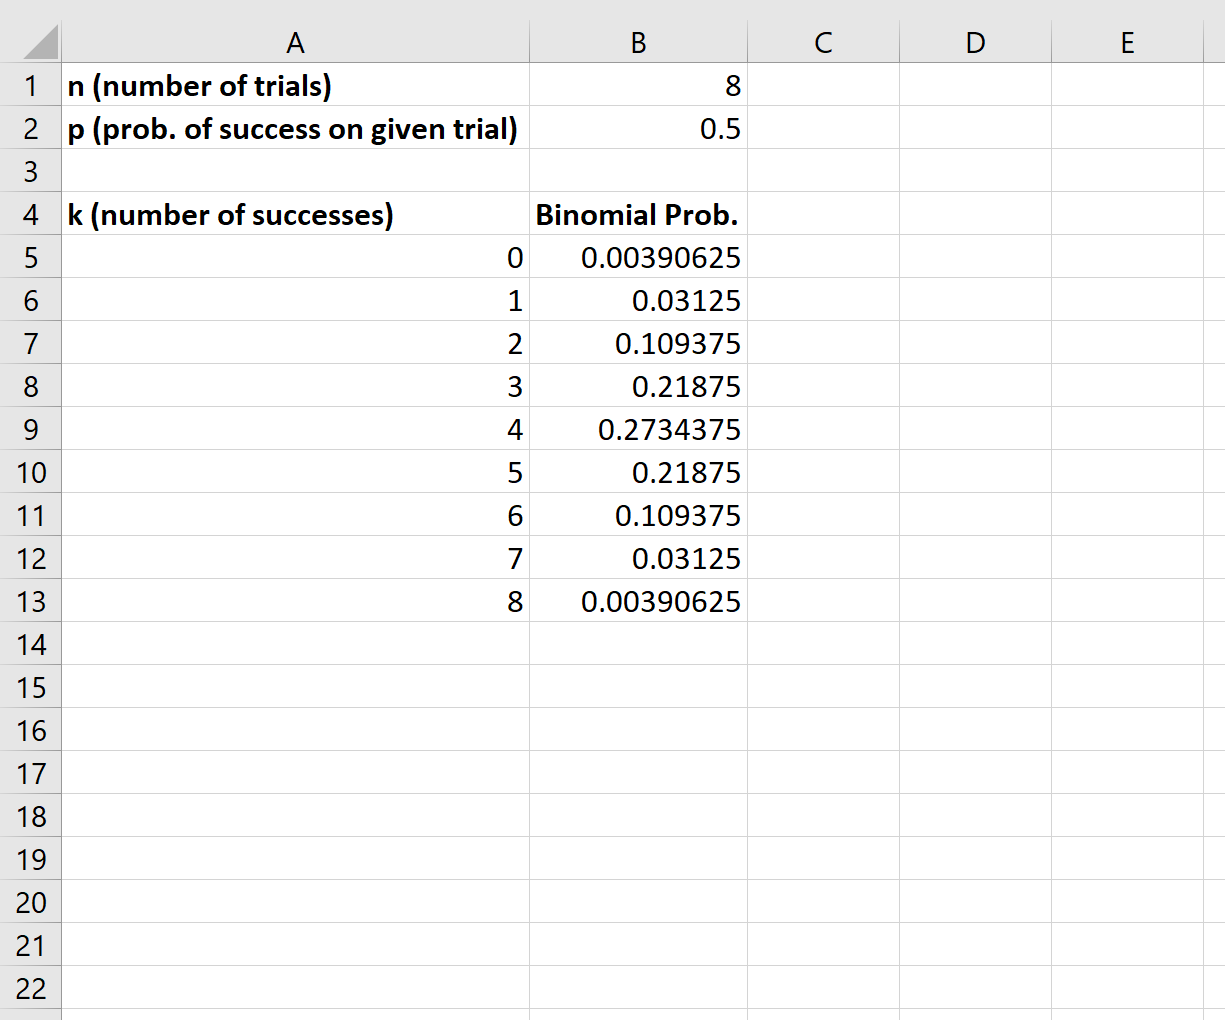Select column D header
This screenshot has width=1225, height=1020.
coord(973,42)
